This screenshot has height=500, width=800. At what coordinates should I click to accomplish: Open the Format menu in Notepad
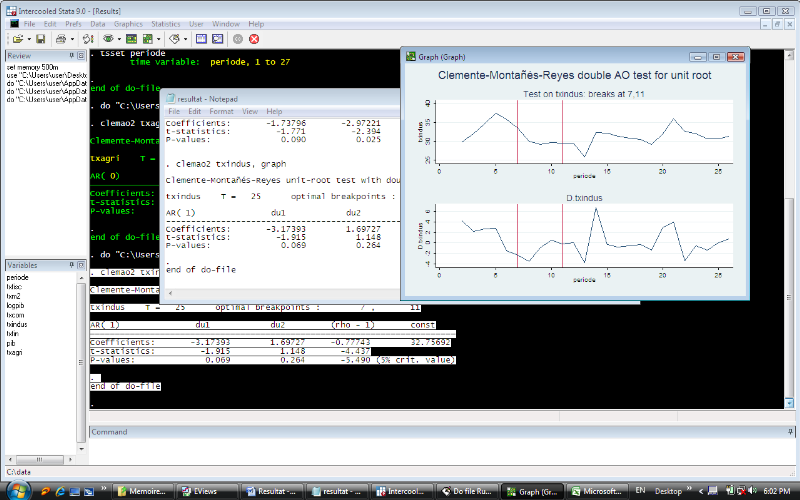221,111
